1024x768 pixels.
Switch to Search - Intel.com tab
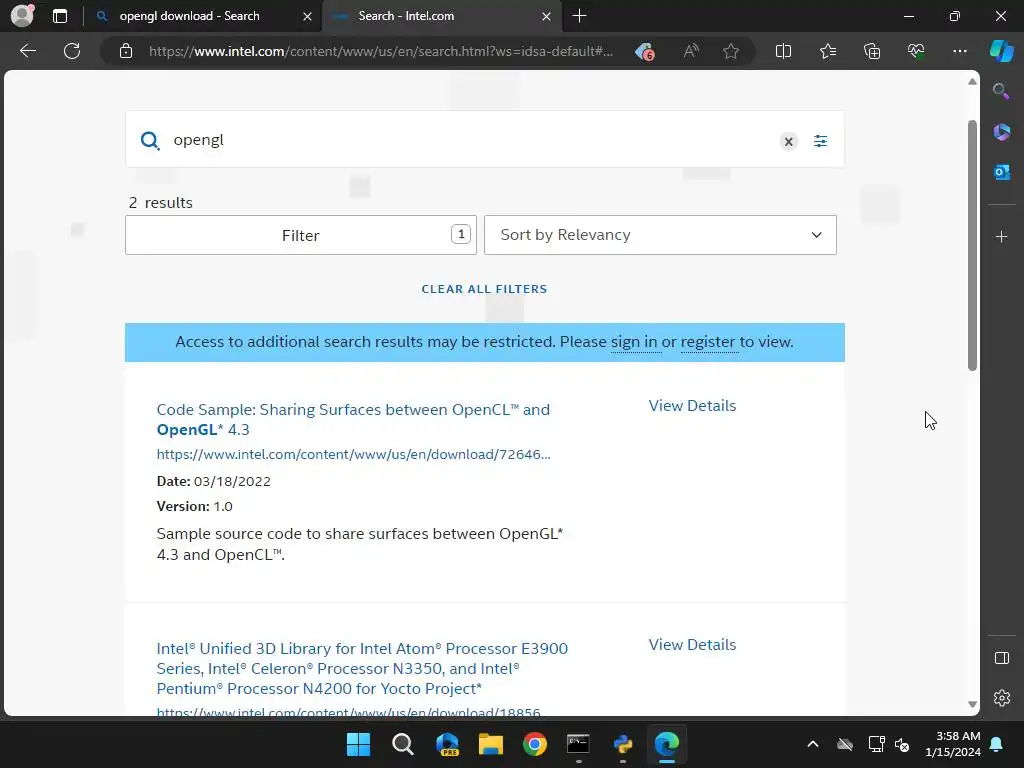tap(441, 16)
